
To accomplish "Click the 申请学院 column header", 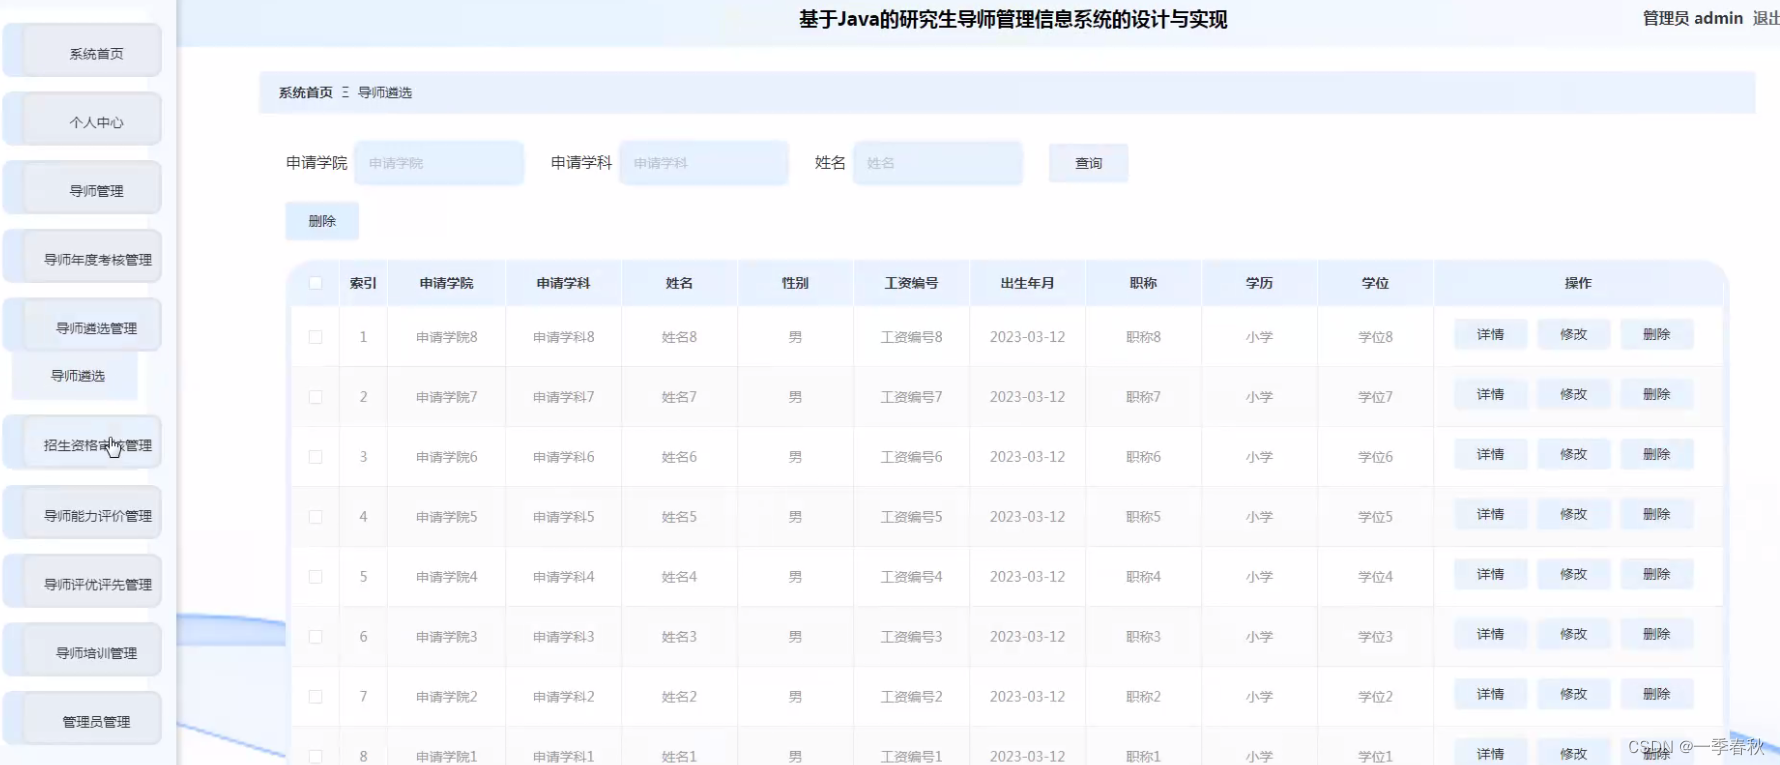I will pyautogui.click(x=446, y=283).
